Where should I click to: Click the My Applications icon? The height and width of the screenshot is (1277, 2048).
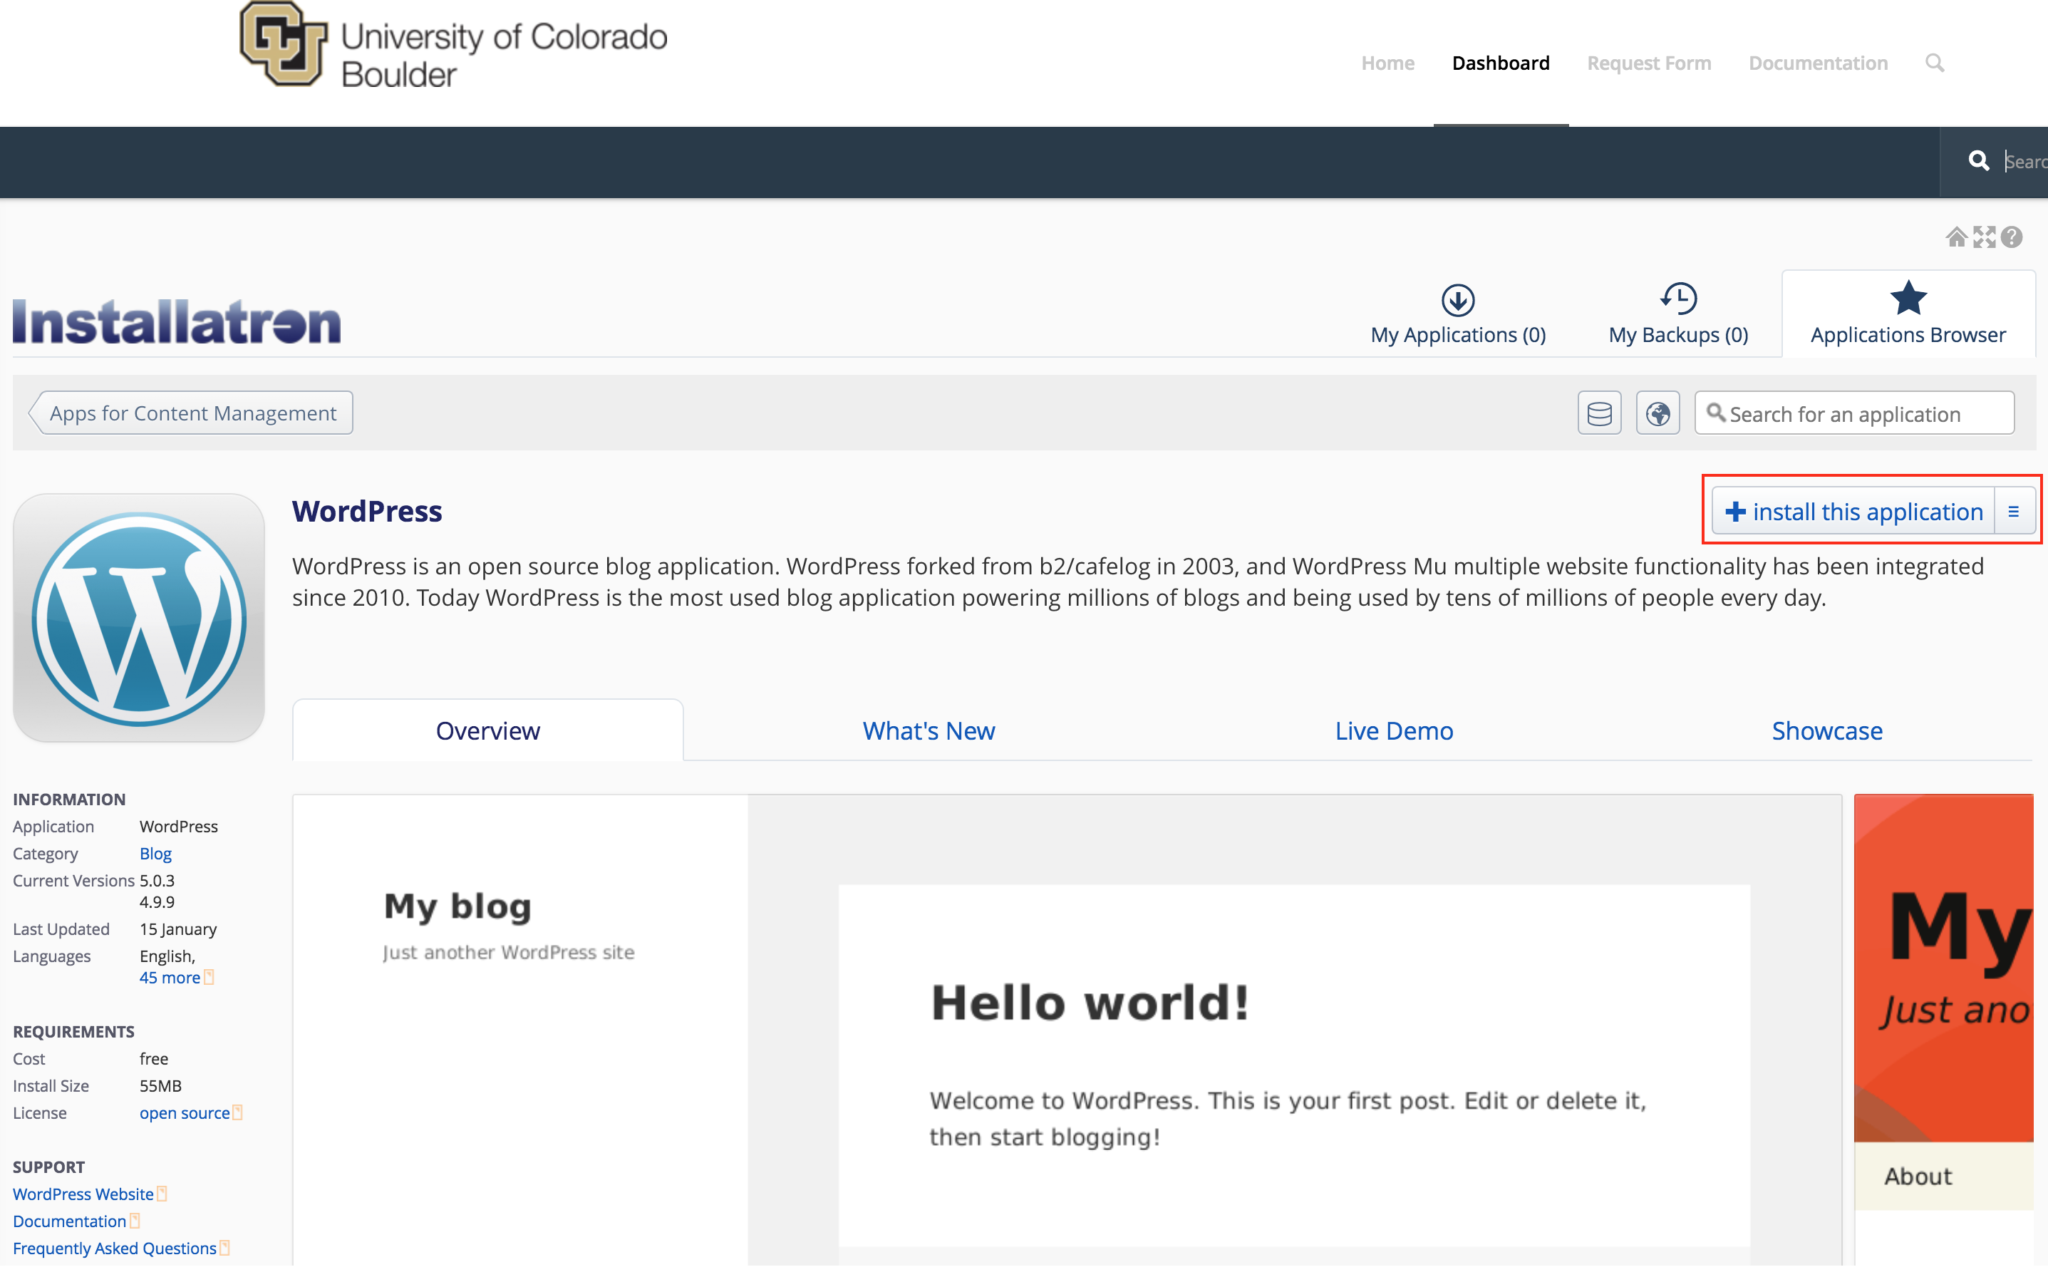[1457, 299]
